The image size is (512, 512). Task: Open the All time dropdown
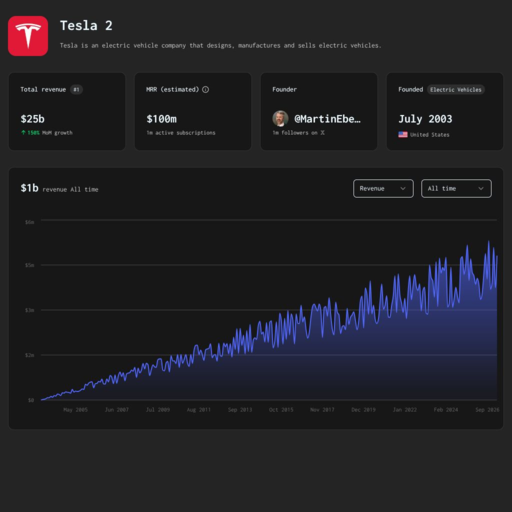click(456, 189)
